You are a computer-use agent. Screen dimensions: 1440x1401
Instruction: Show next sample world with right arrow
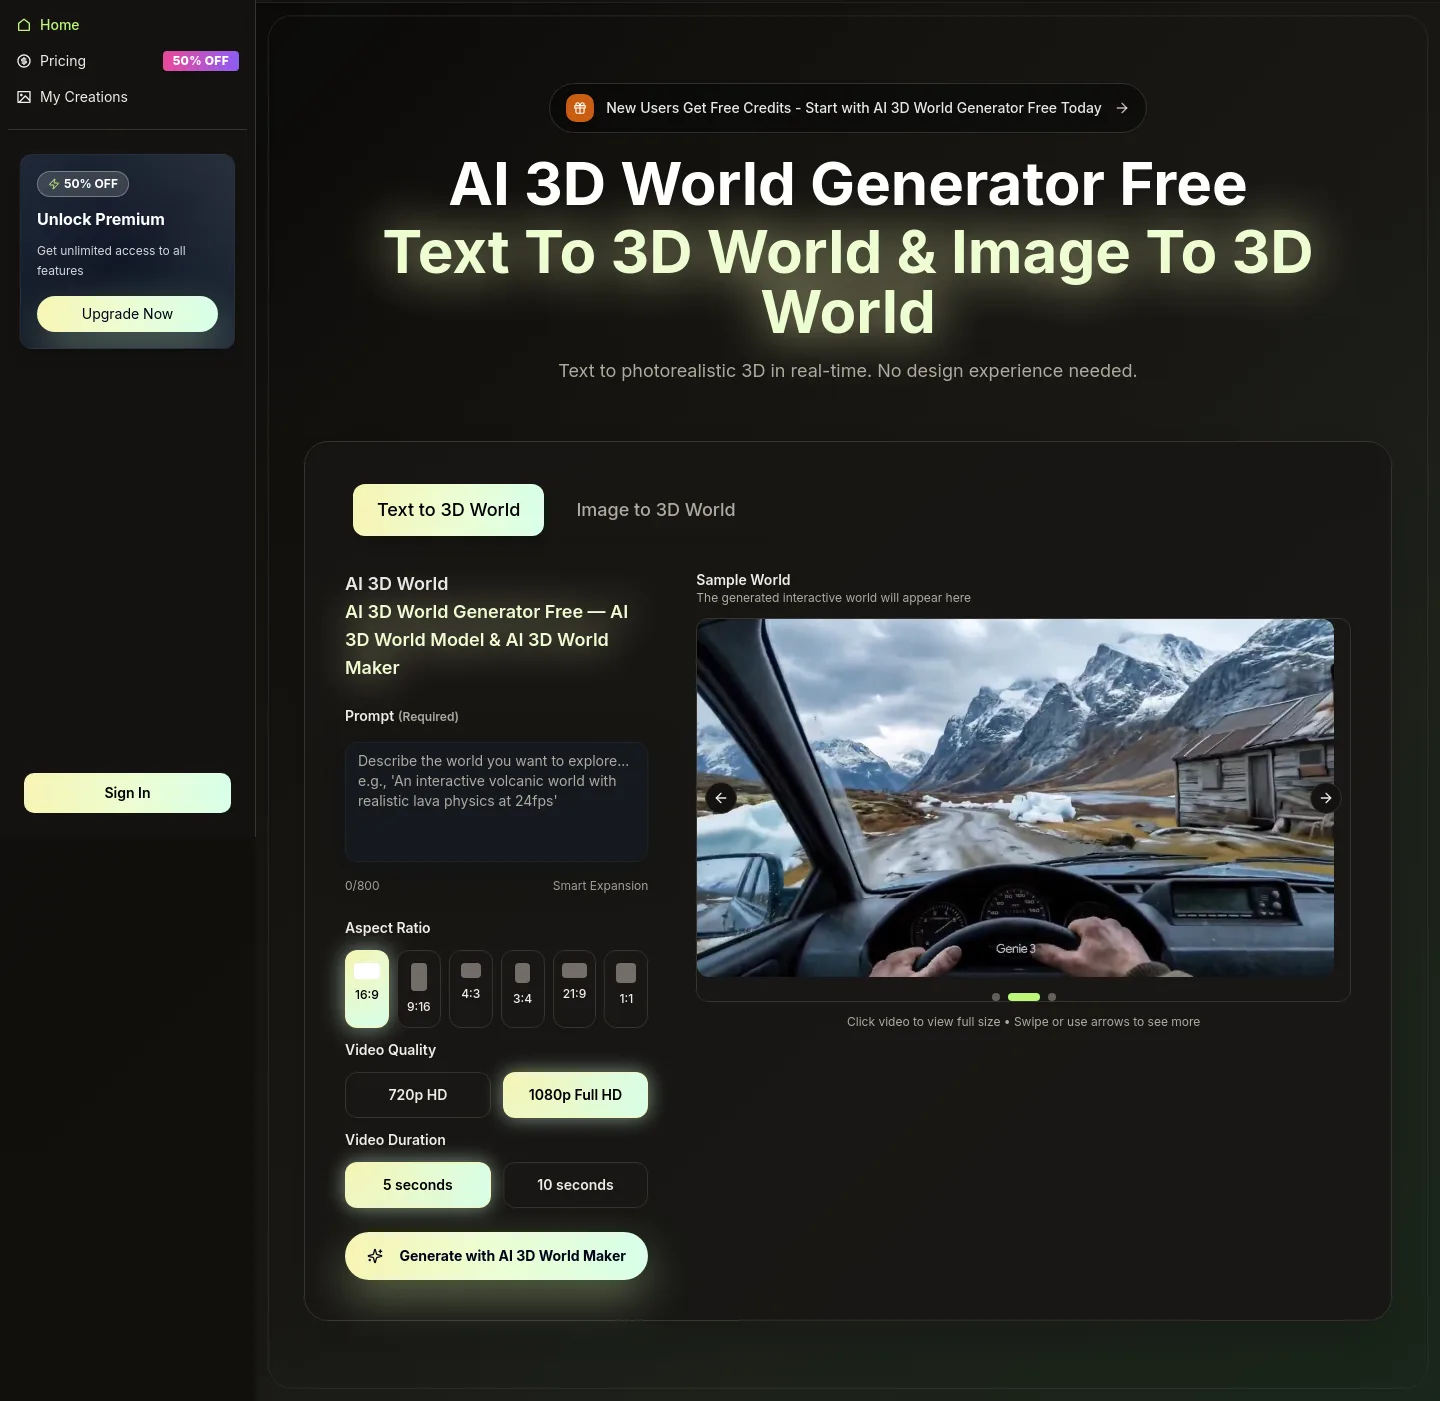[x=1326, y=798]
